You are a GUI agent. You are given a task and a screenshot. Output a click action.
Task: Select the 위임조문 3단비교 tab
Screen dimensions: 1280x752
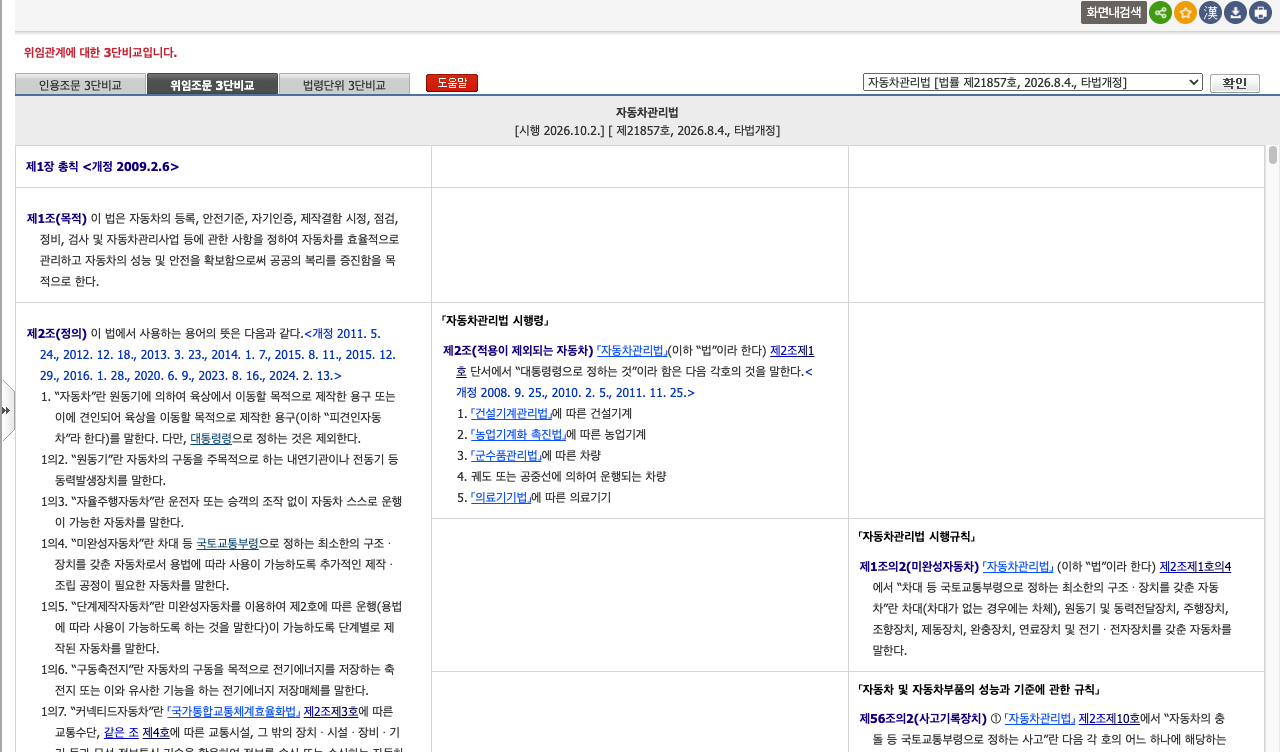click(x=212, y=85)
